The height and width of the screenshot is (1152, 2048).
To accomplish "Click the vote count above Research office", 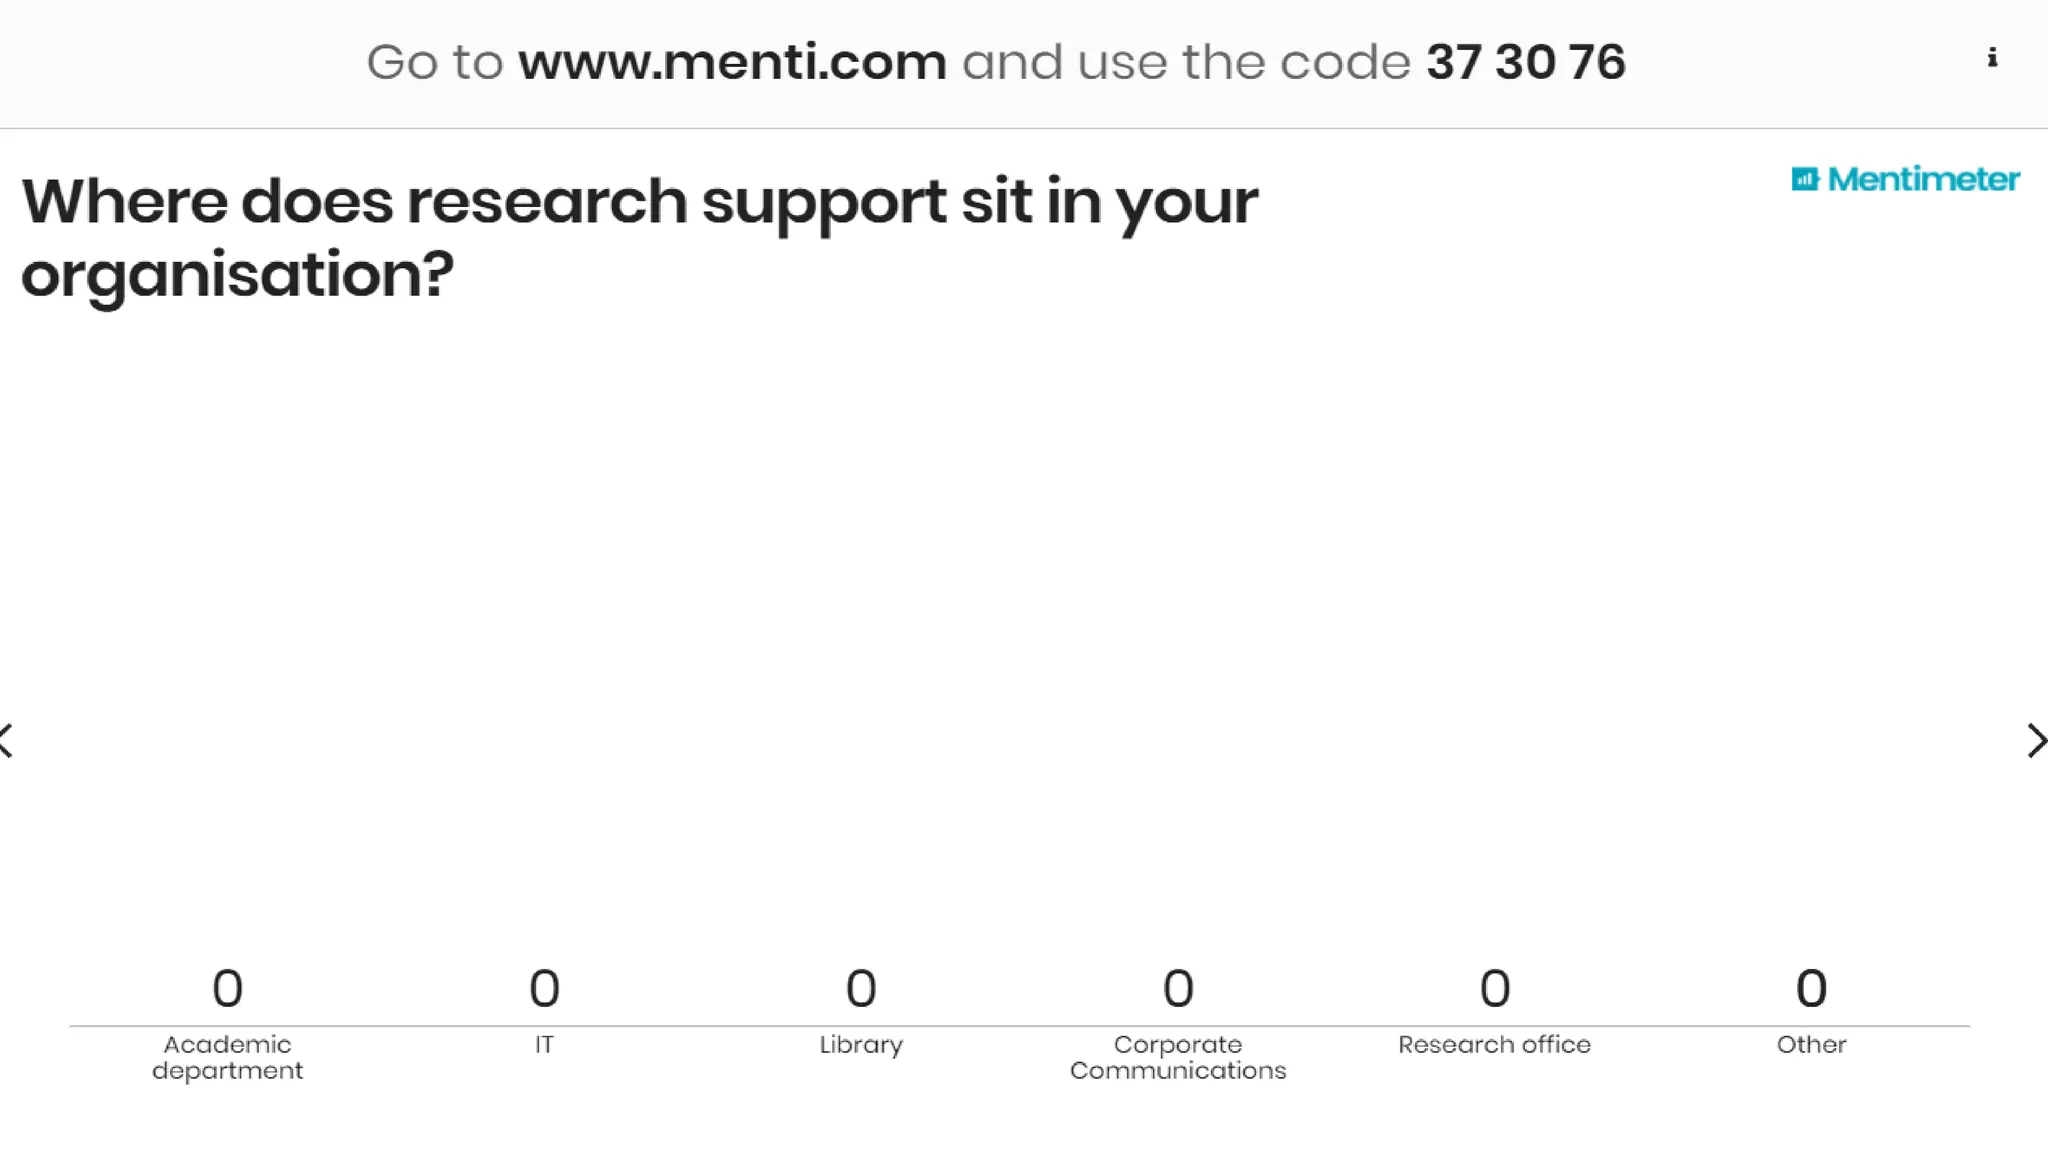I will (x=1494, y=988).
